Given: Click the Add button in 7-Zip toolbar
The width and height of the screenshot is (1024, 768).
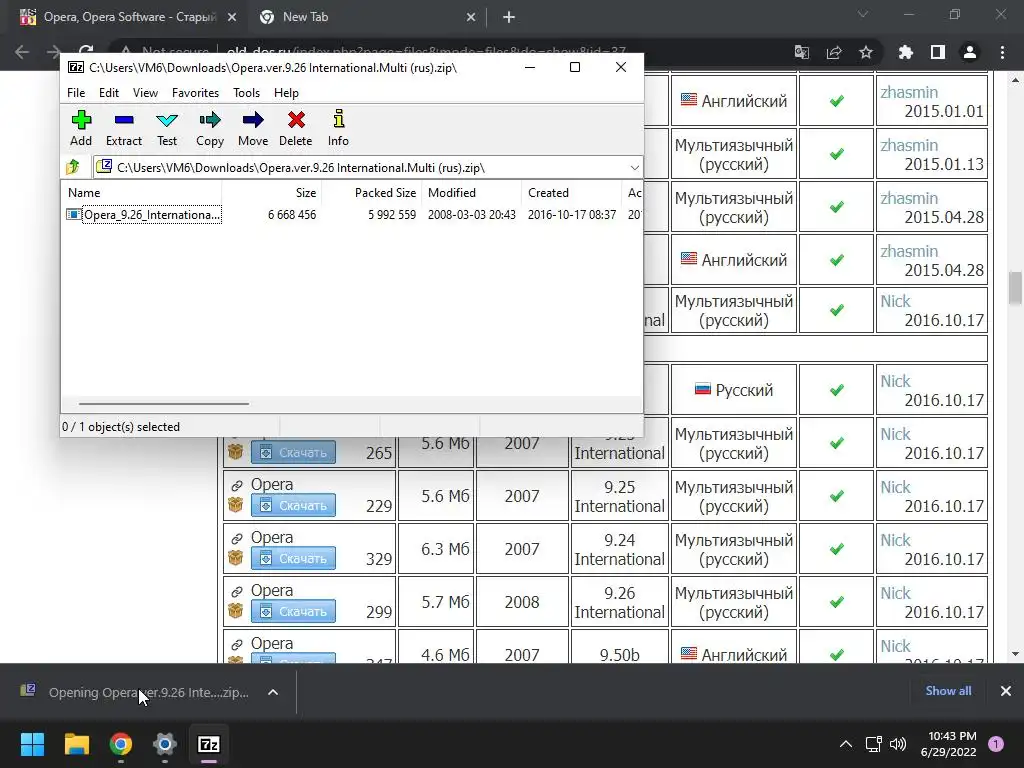Looking at the screenshot, I should (x=81, y=128).
